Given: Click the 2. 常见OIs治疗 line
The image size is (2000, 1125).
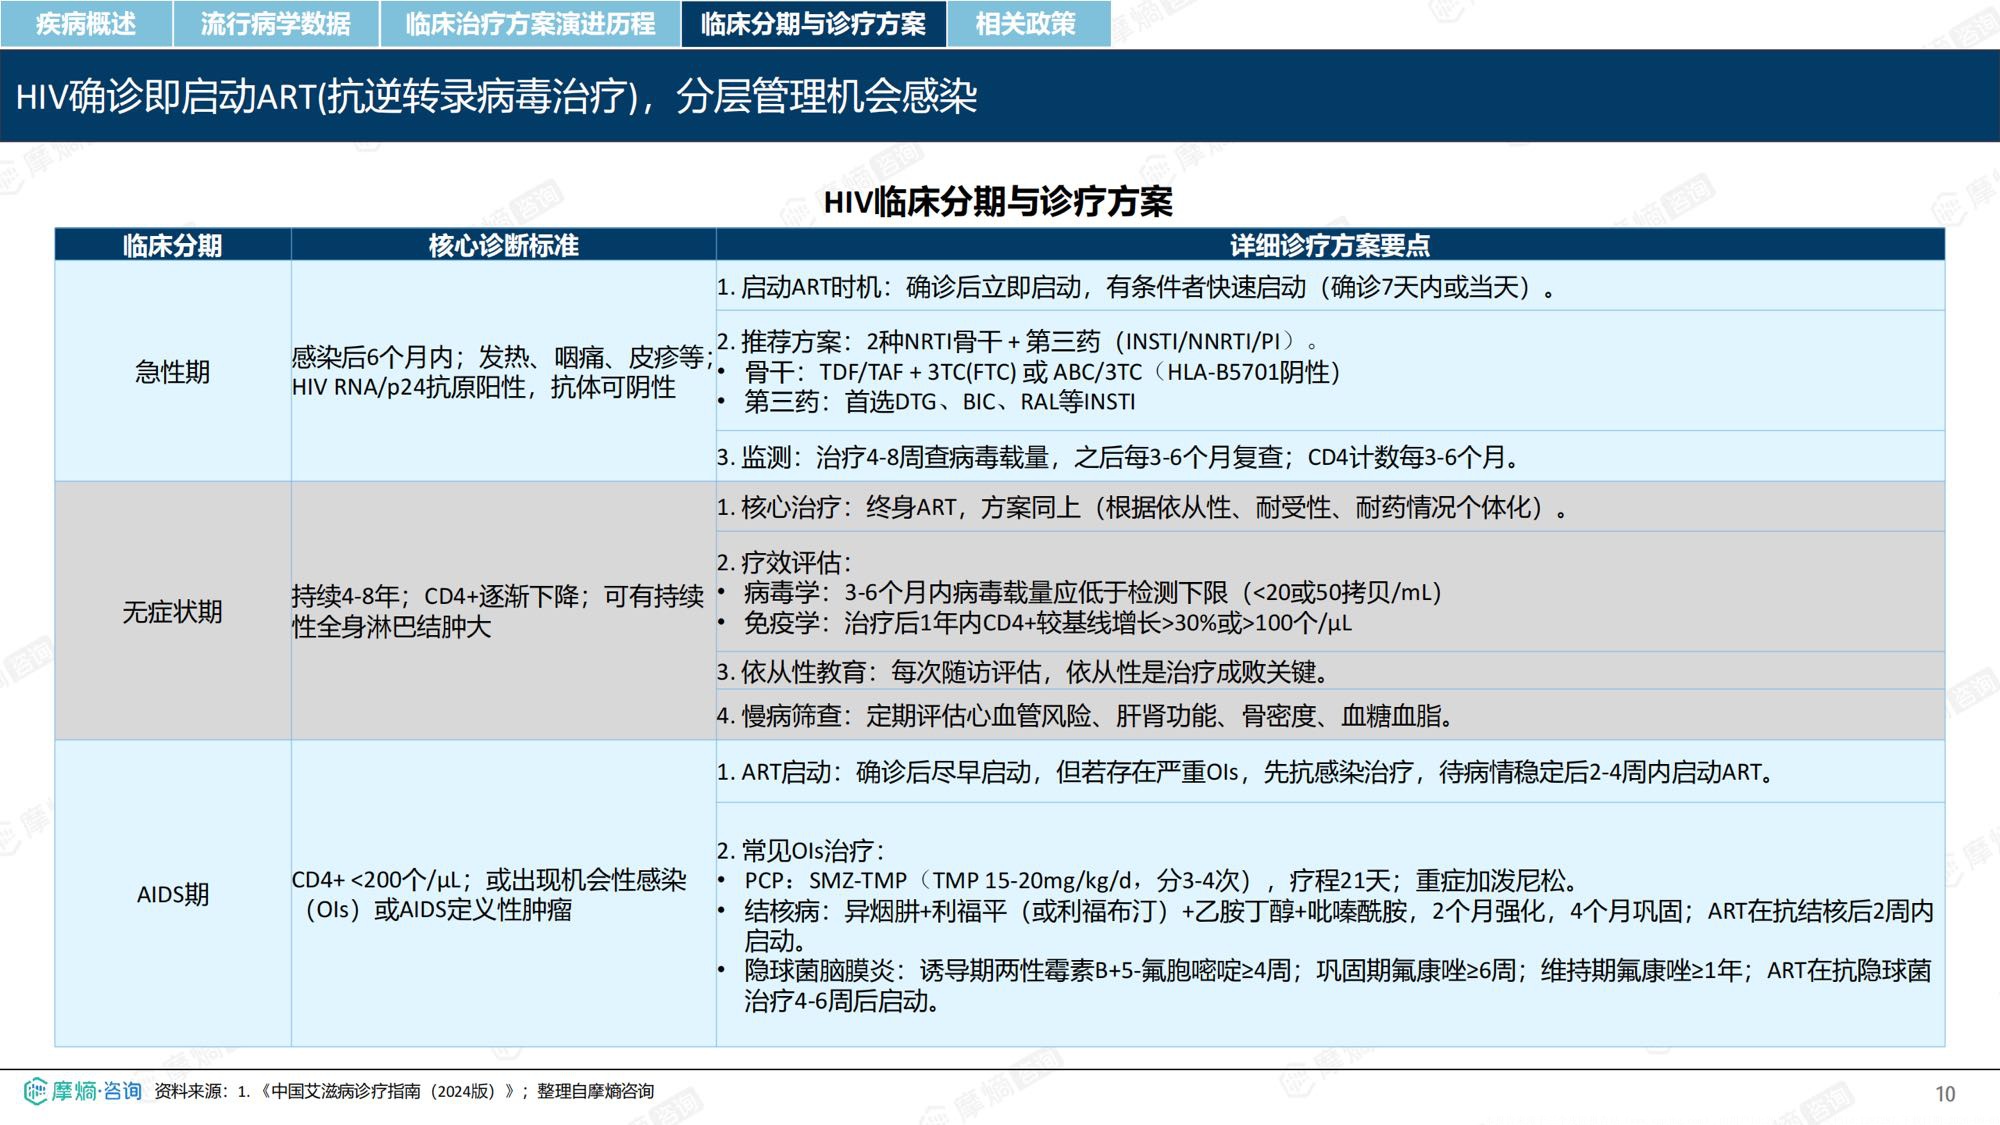Looking at the screenshot, I should [801, 850].
